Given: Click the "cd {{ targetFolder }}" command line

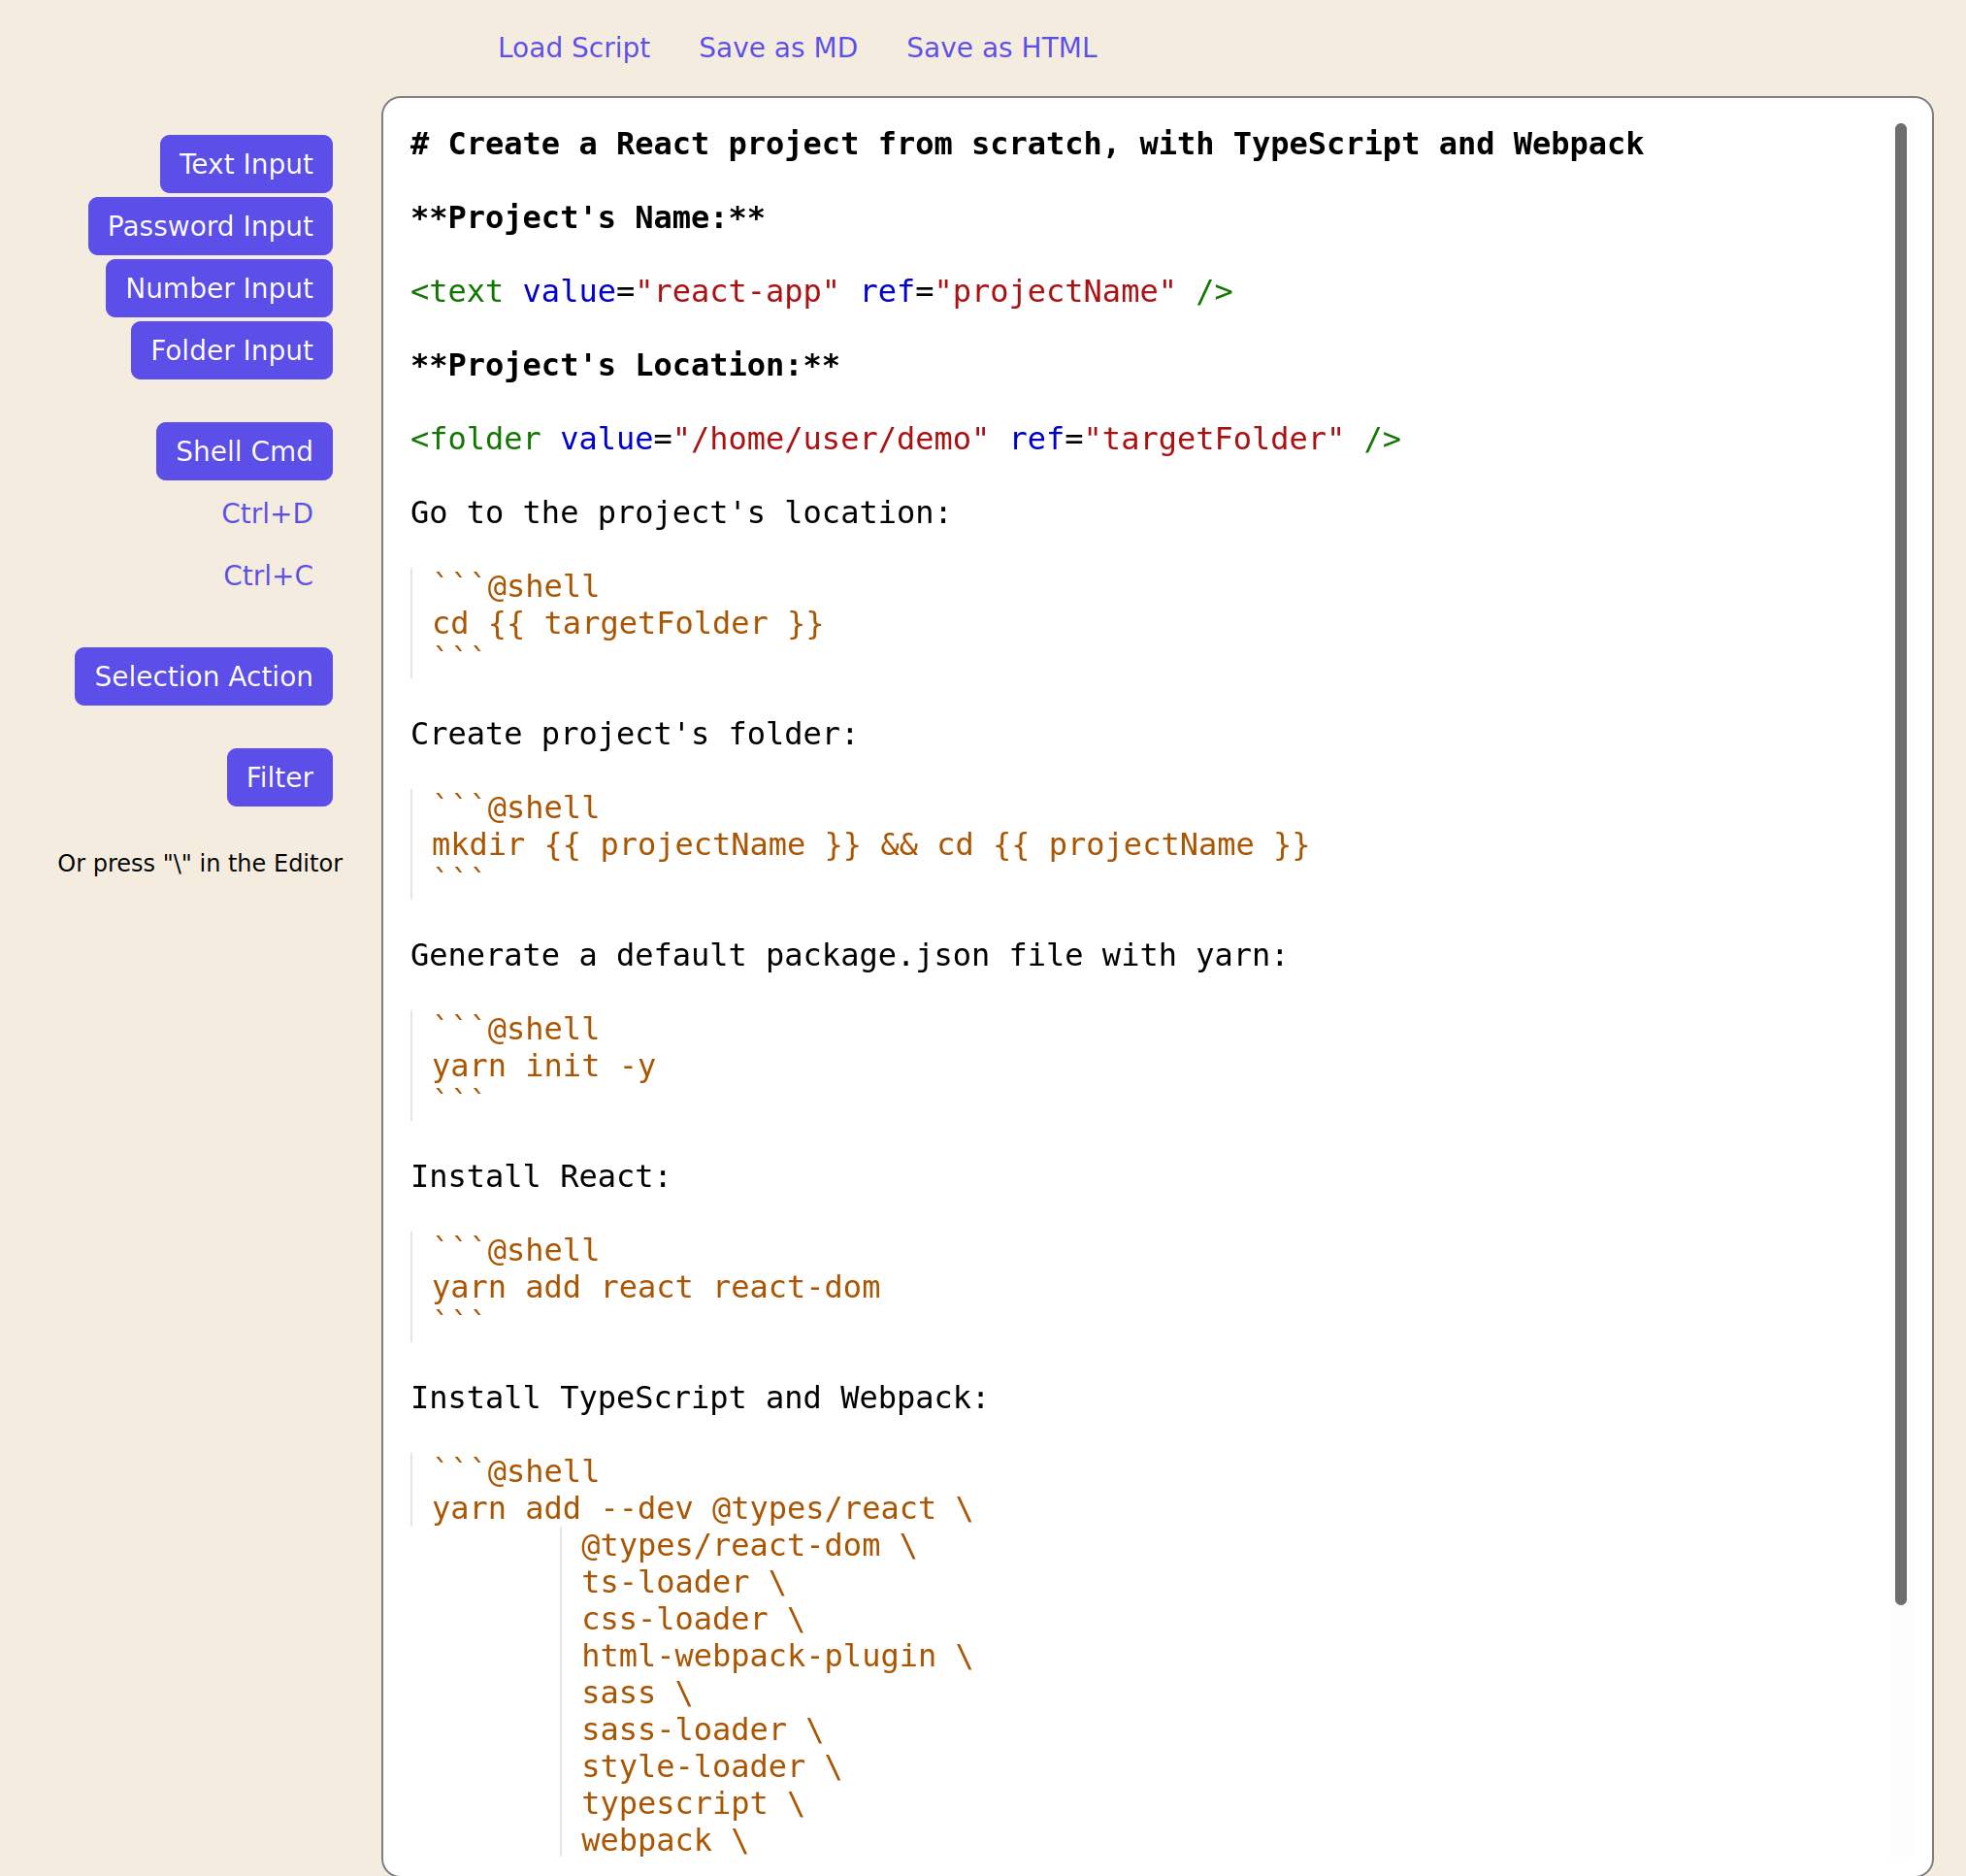Looking at the screenshot, I should point(627,624).
